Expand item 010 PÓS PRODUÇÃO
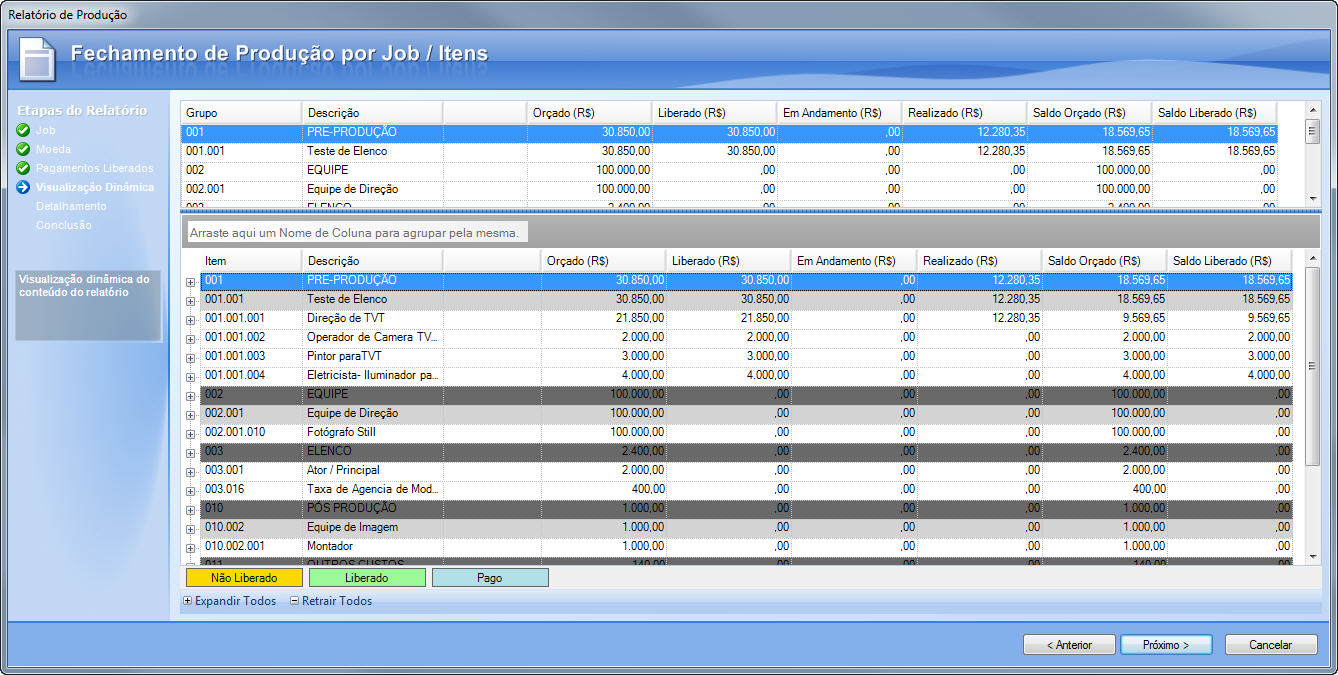Screen dimensions: 1338x675 [190, 509]
